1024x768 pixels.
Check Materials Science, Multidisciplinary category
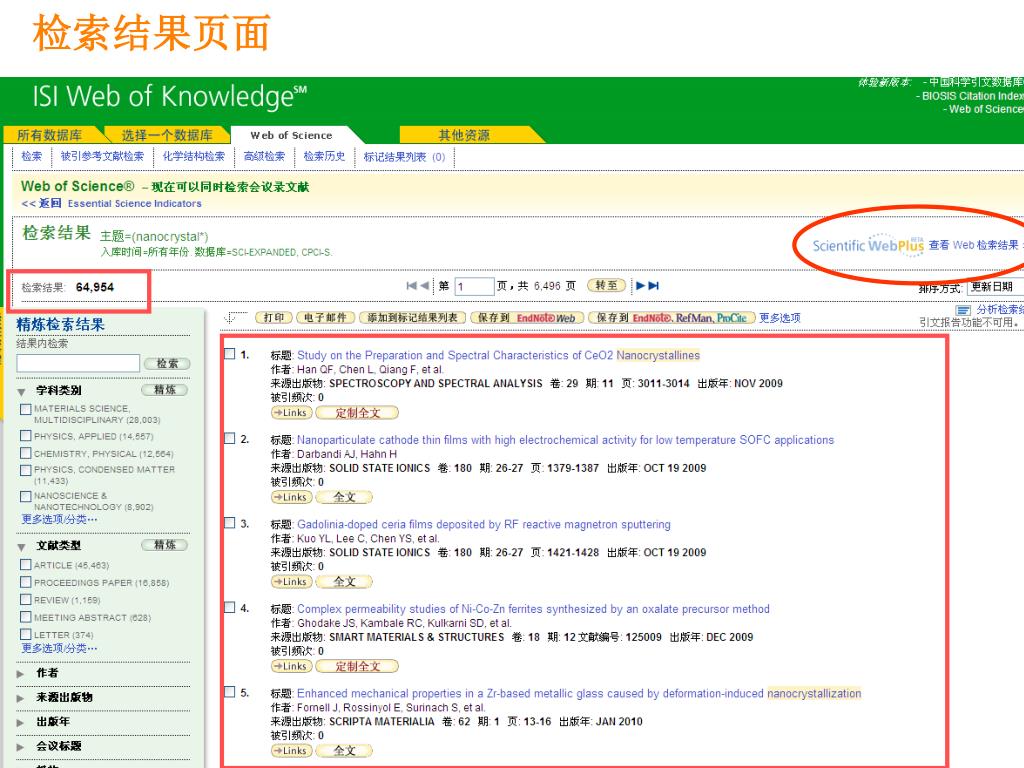pyautogui.click(x=25, y=409)
